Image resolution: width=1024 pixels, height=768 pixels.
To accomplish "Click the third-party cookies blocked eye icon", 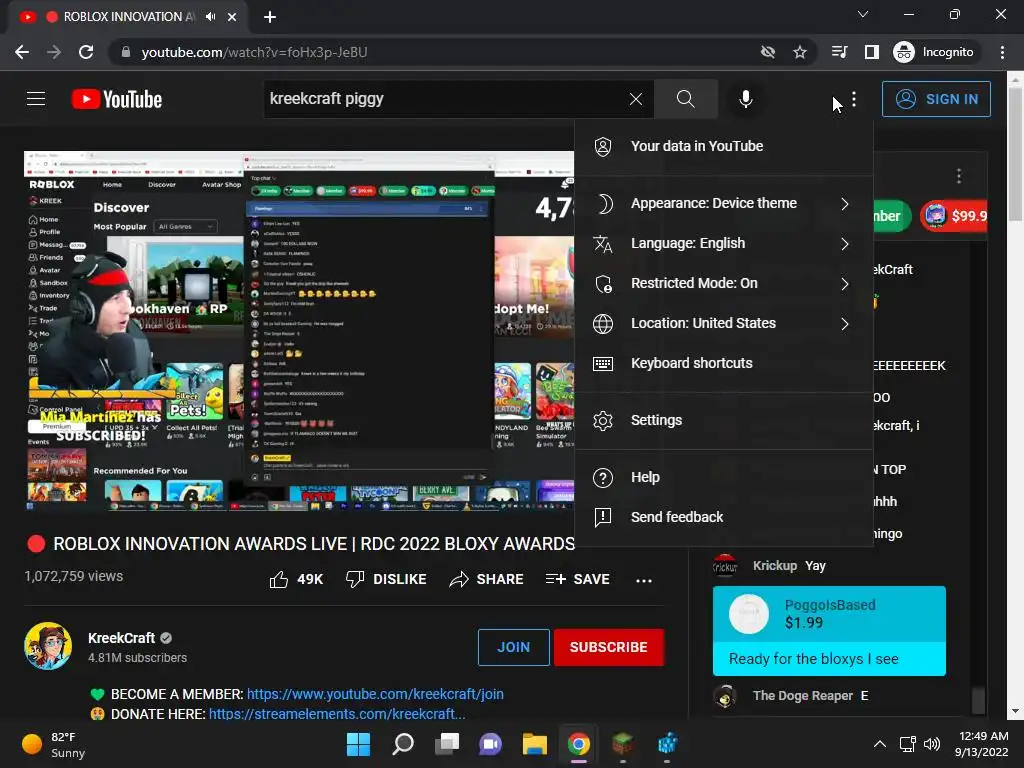I will 768,52.
